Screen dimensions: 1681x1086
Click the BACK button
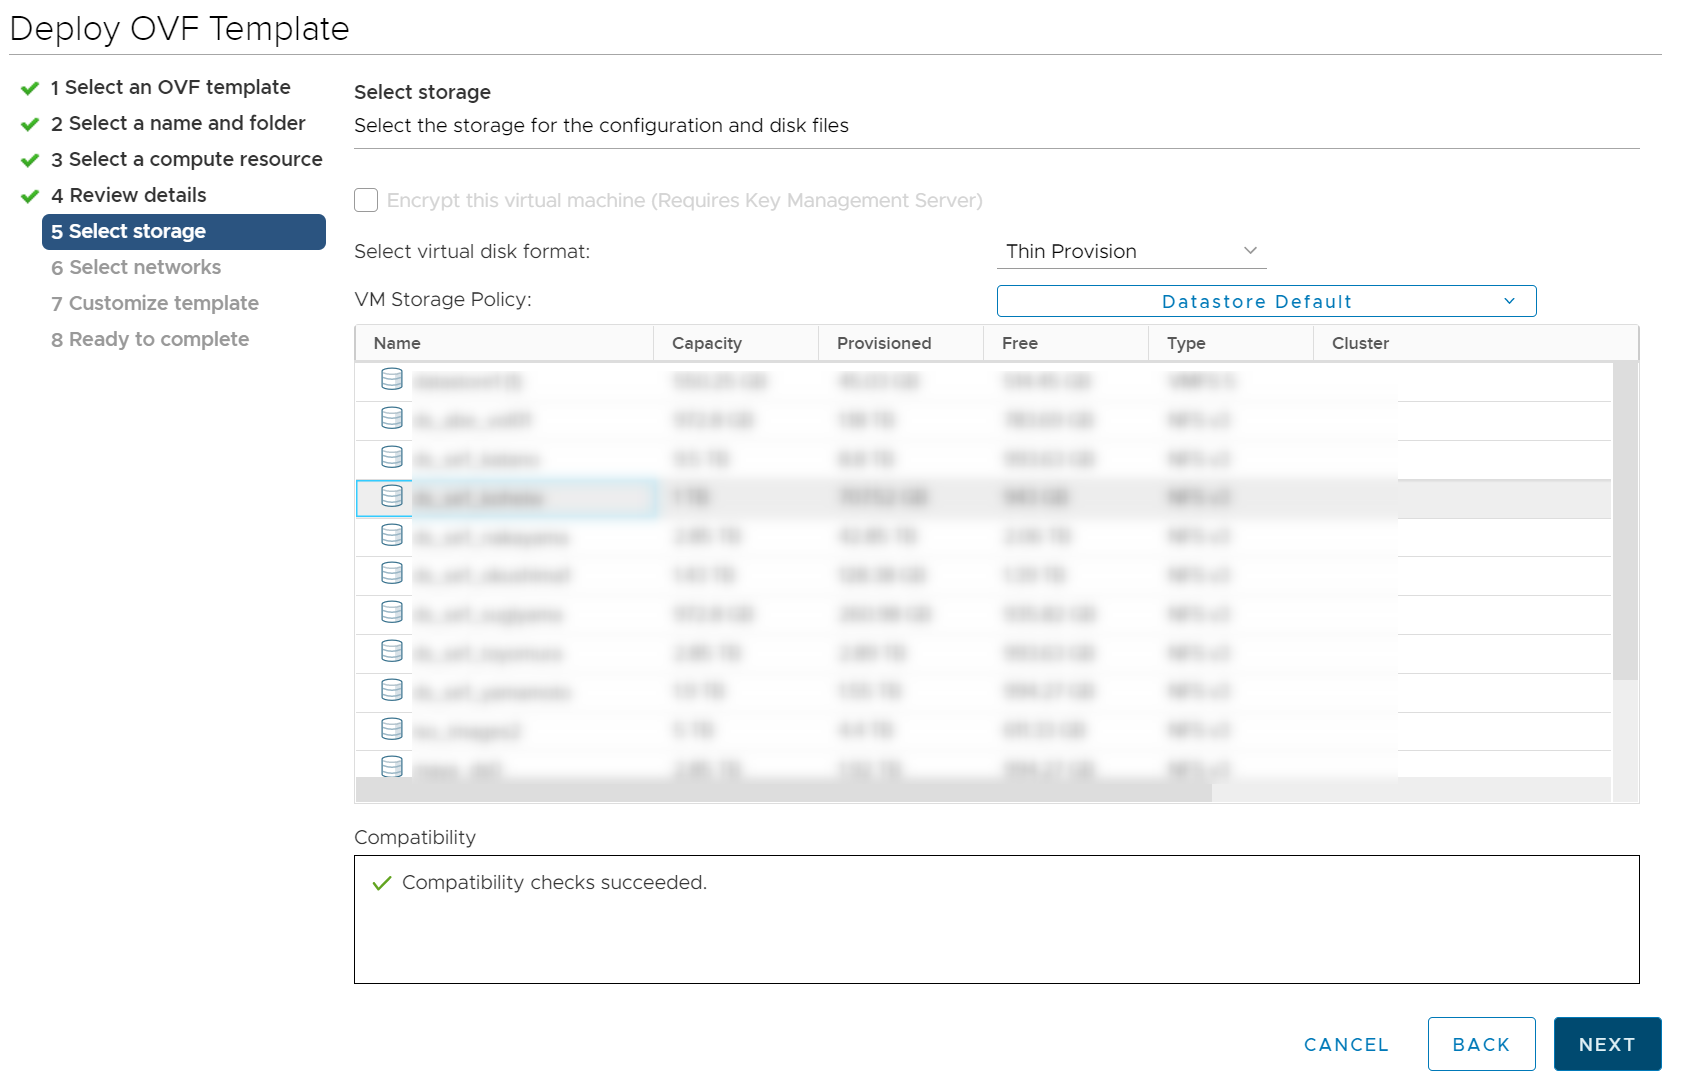tap(1481, 1044)
